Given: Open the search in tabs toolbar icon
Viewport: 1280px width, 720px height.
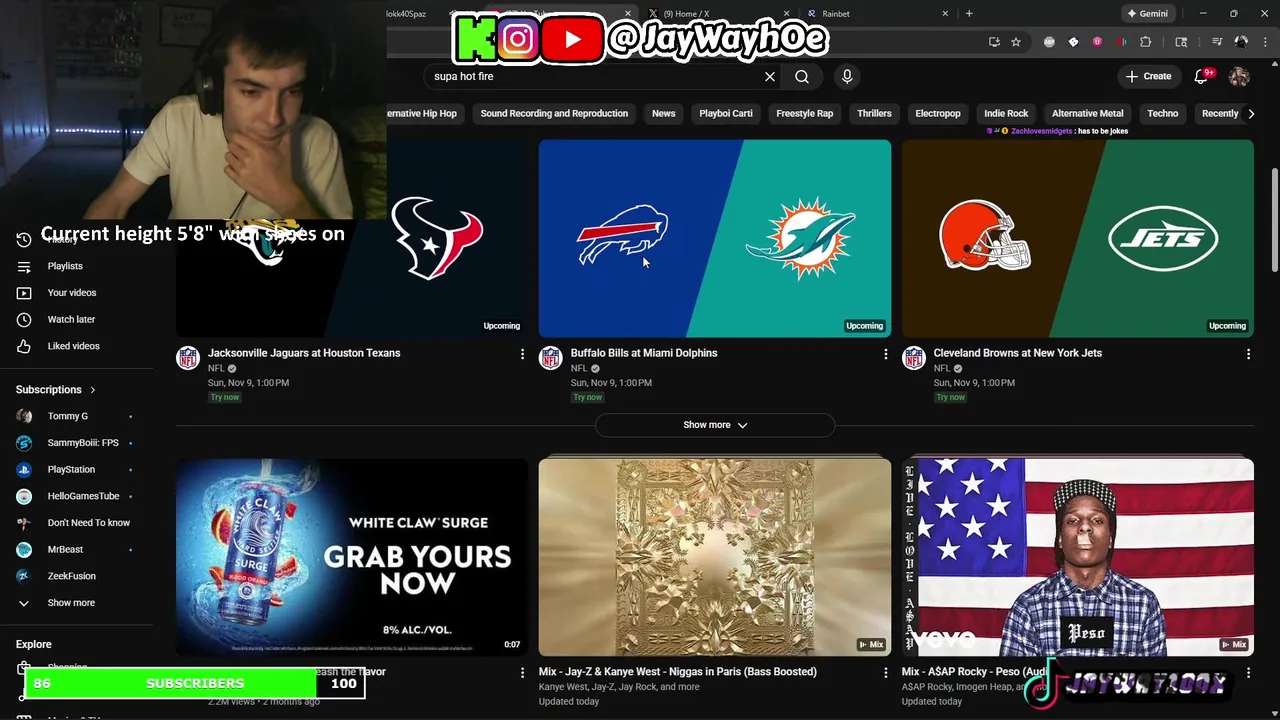Looking at the screenshot, I should 1181,42.
